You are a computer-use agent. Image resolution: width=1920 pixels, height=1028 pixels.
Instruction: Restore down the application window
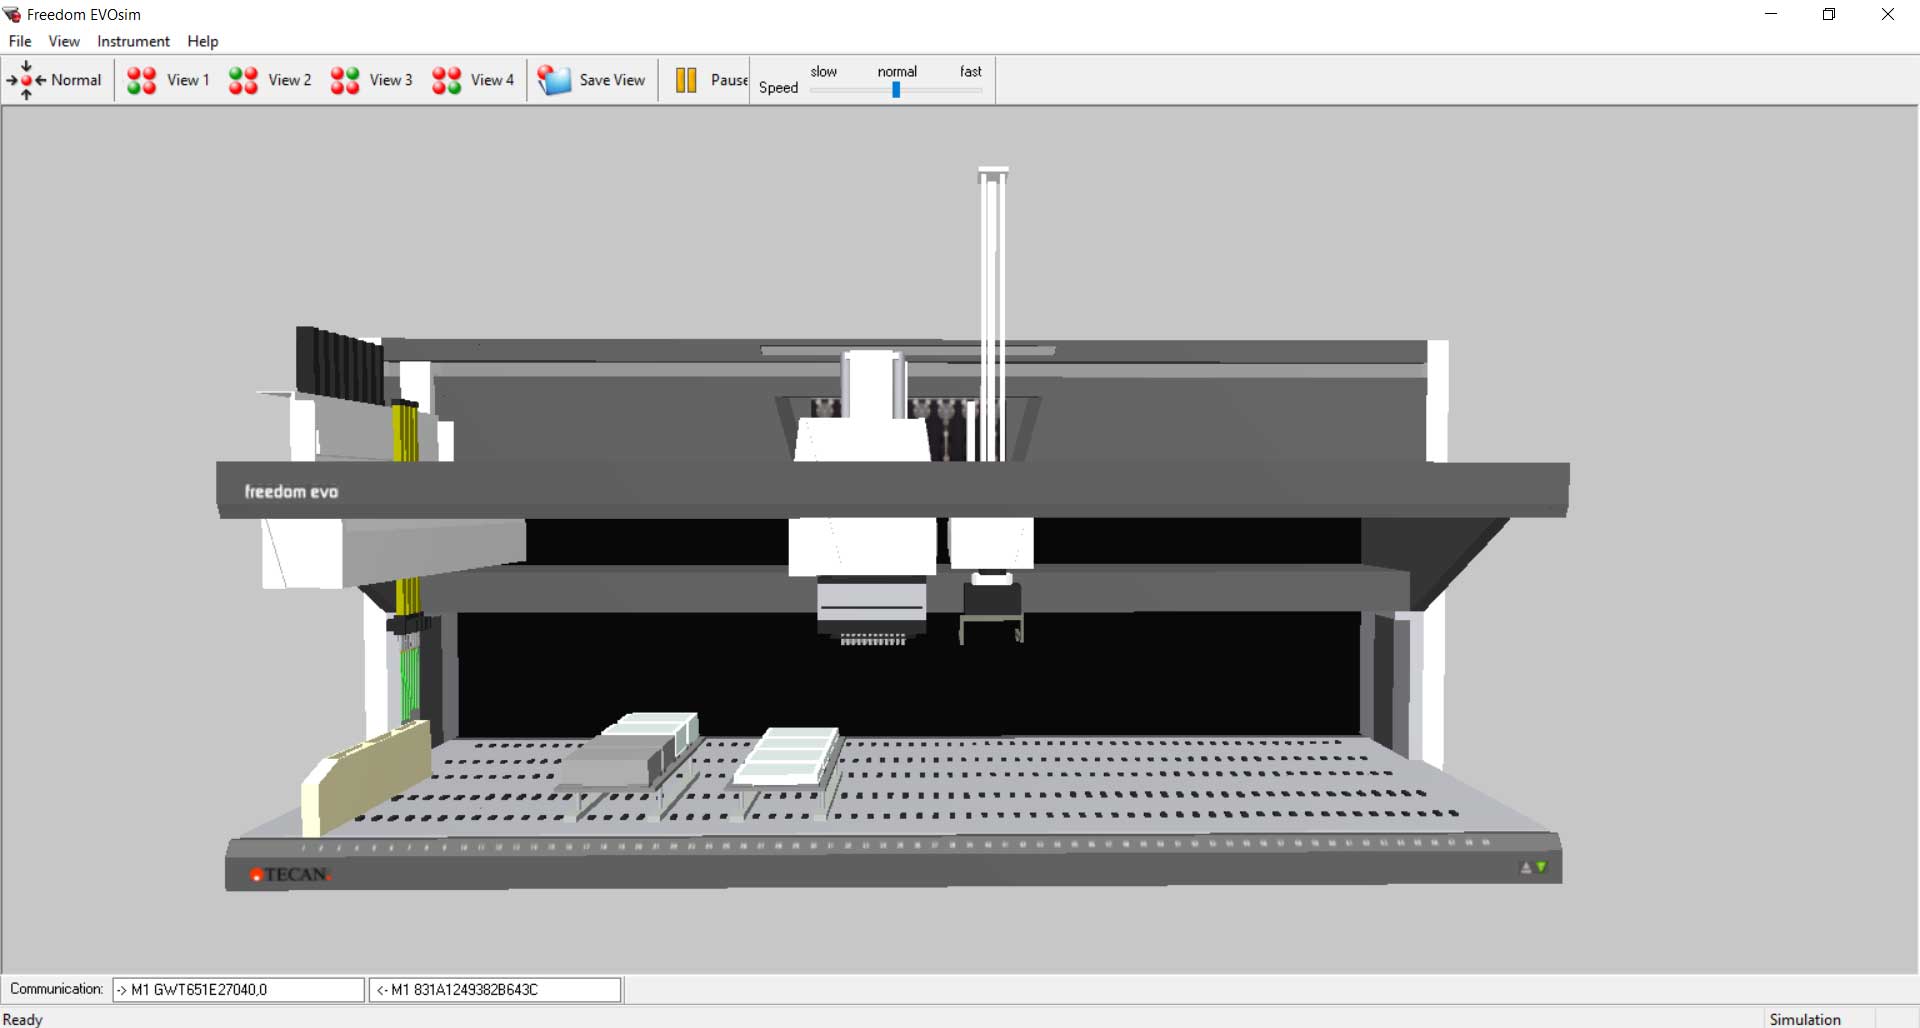(x=1829, y=14)
